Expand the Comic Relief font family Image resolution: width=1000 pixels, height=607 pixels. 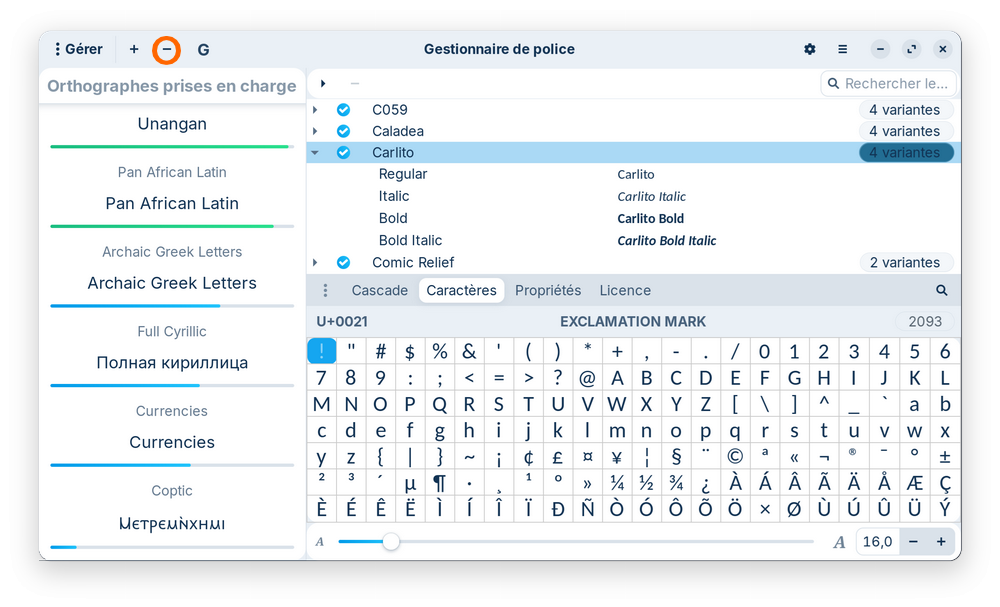pyautogui.click(x=315, y=262)
